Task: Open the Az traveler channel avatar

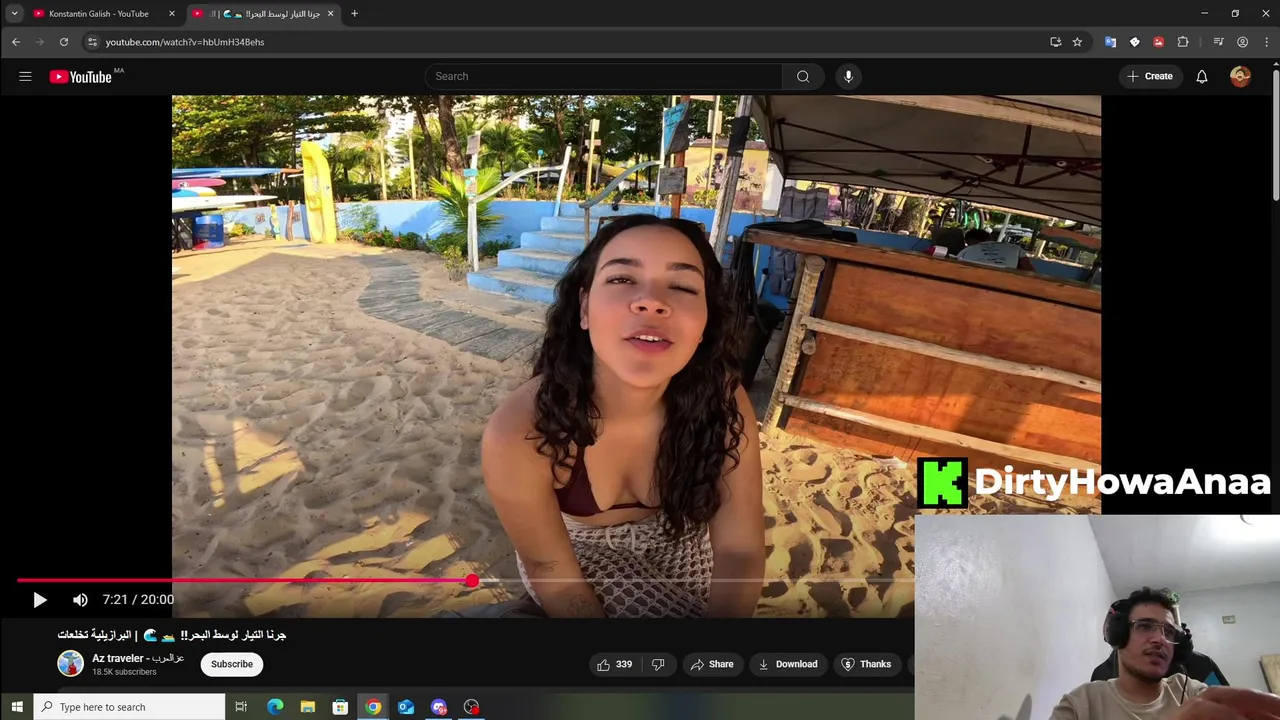Action: tap(70, 663)
